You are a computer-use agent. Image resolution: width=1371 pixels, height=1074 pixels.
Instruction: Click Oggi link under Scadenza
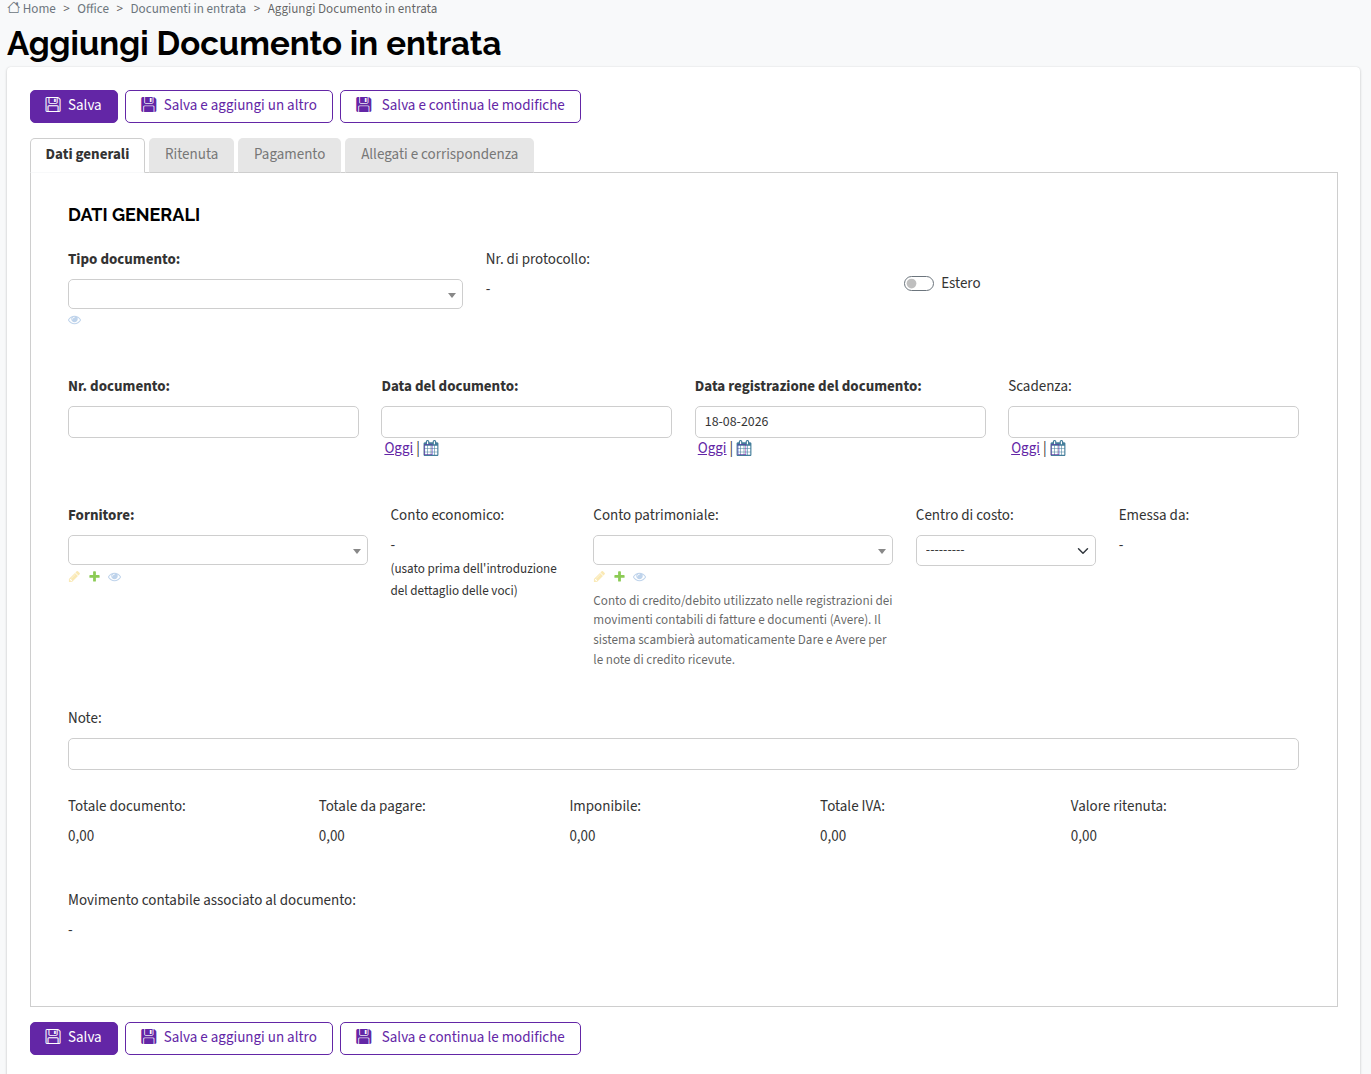pos(1025,448)
